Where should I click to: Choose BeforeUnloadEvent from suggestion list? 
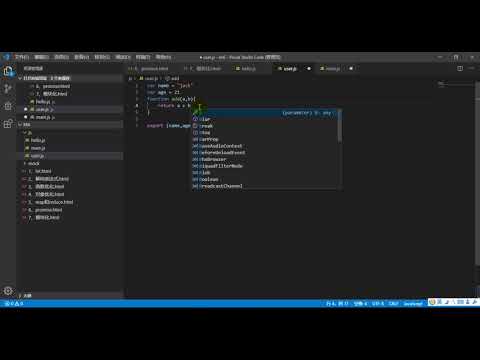pyautogui.click(x=265, y=153)
